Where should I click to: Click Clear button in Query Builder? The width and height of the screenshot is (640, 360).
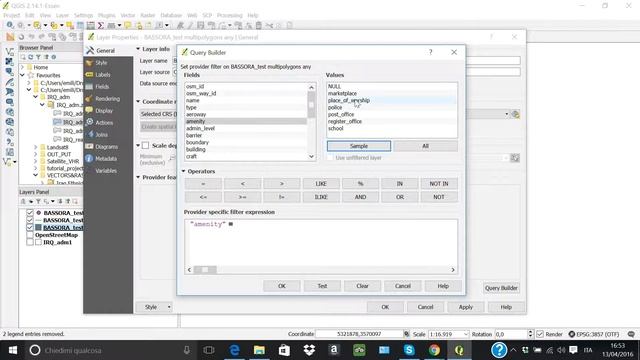(362, 286)
